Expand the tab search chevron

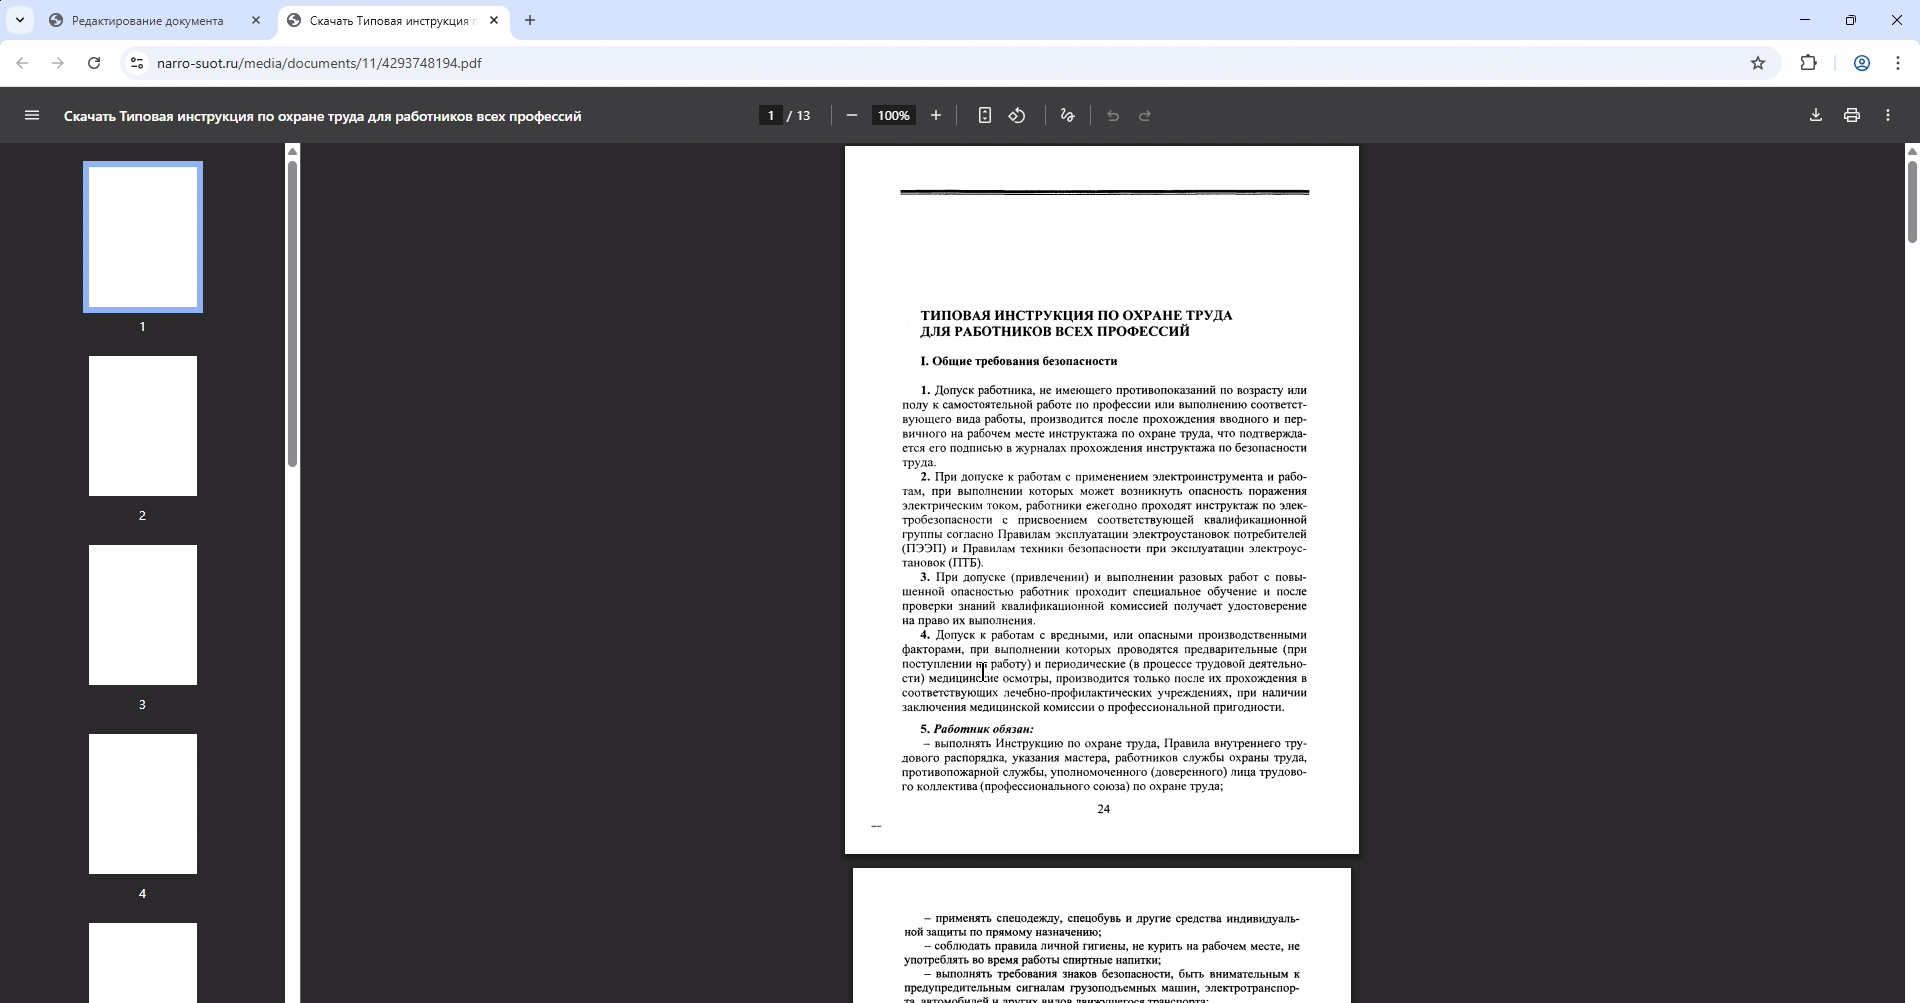coord(19,19)
